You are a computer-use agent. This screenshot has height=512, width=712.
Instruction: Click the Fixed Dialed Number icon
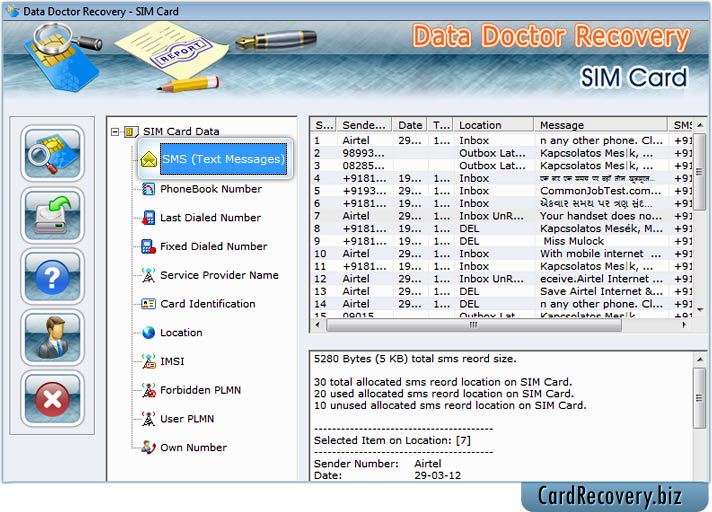[x=148, y=246]
